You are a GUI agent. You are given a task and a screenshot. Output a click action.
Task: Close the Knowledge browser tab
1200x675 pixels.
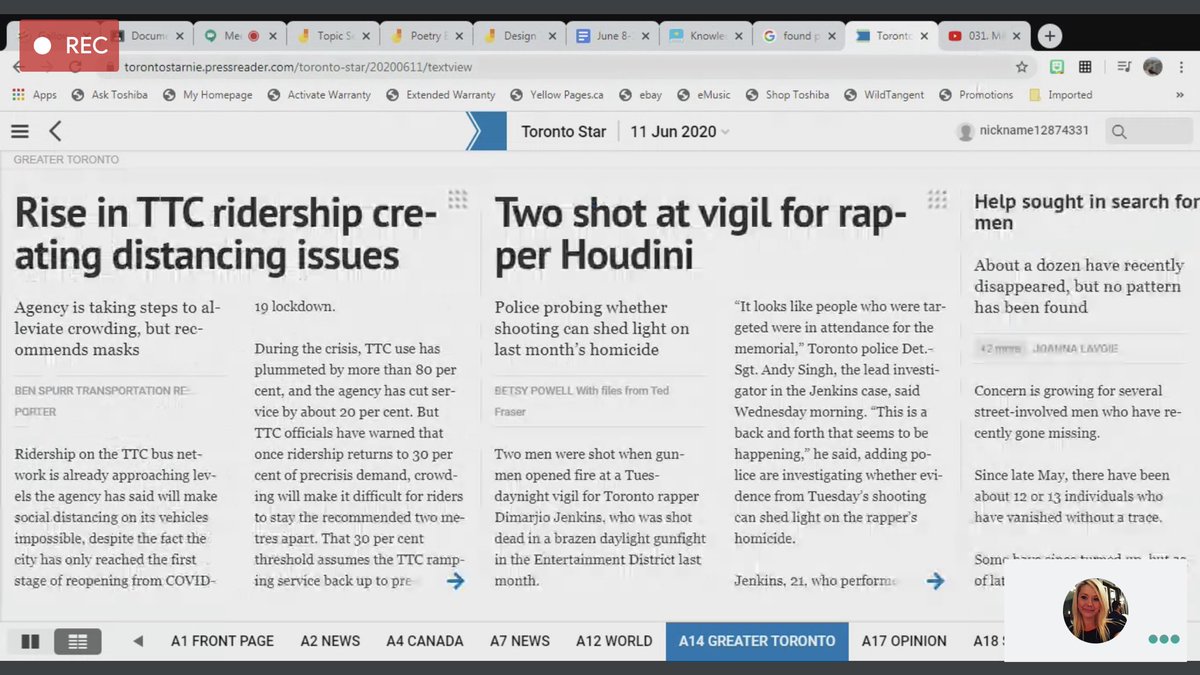[739, 36]
